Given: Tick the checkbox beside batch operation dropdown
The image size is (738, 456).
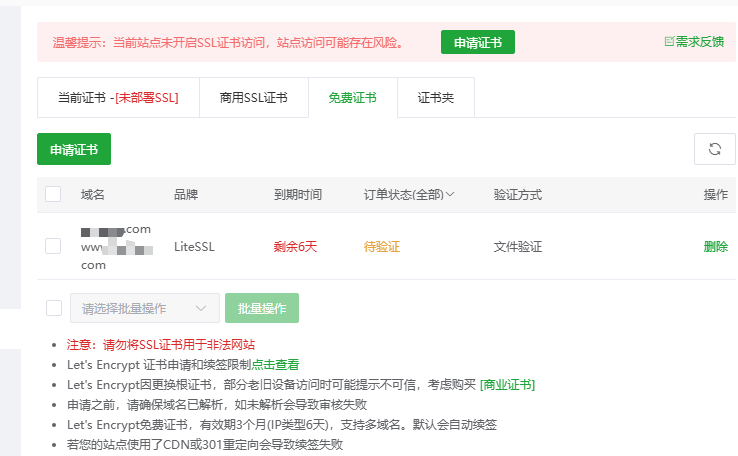Looking at the screenshot, I should 53,308.
